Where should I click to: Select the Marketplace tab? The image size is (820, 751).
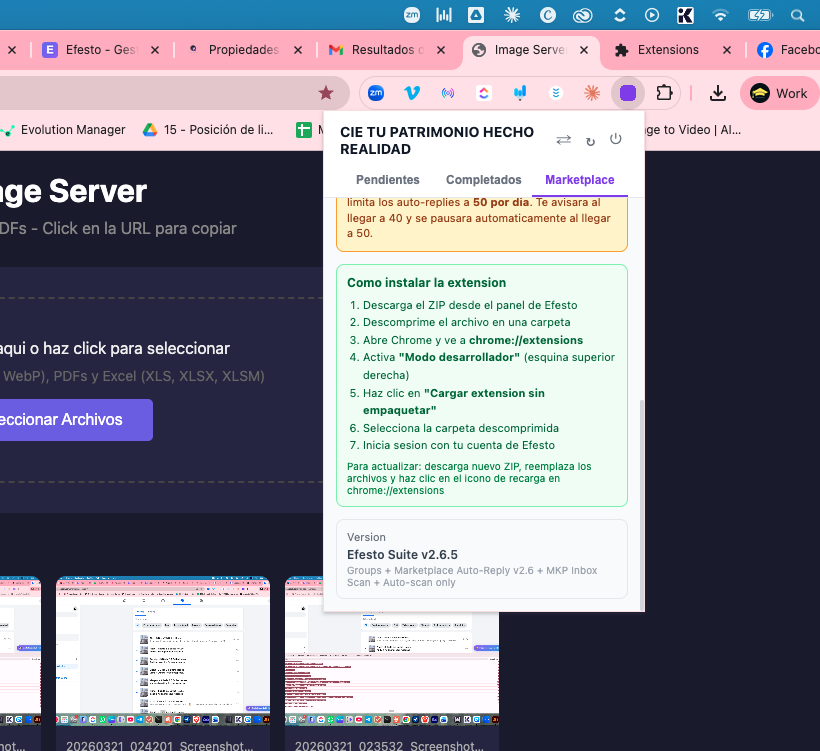point(579,180)
